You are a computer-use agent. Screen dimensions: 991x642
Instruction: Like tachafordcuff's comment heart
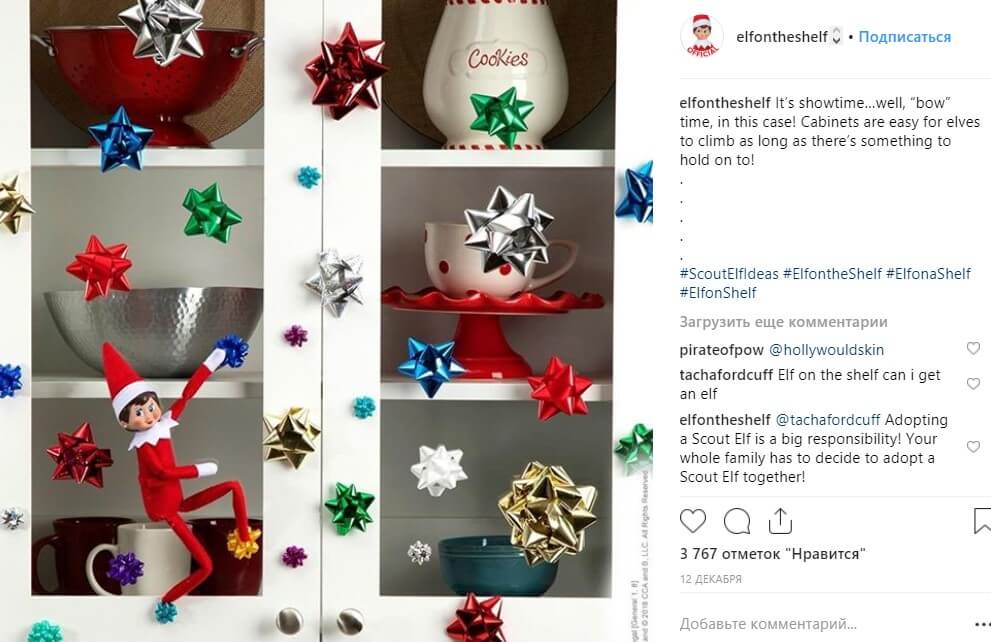[973, 384]
